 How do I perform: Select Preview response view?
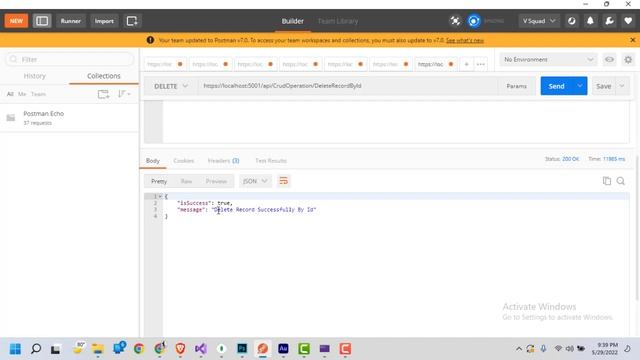point(216,181)
